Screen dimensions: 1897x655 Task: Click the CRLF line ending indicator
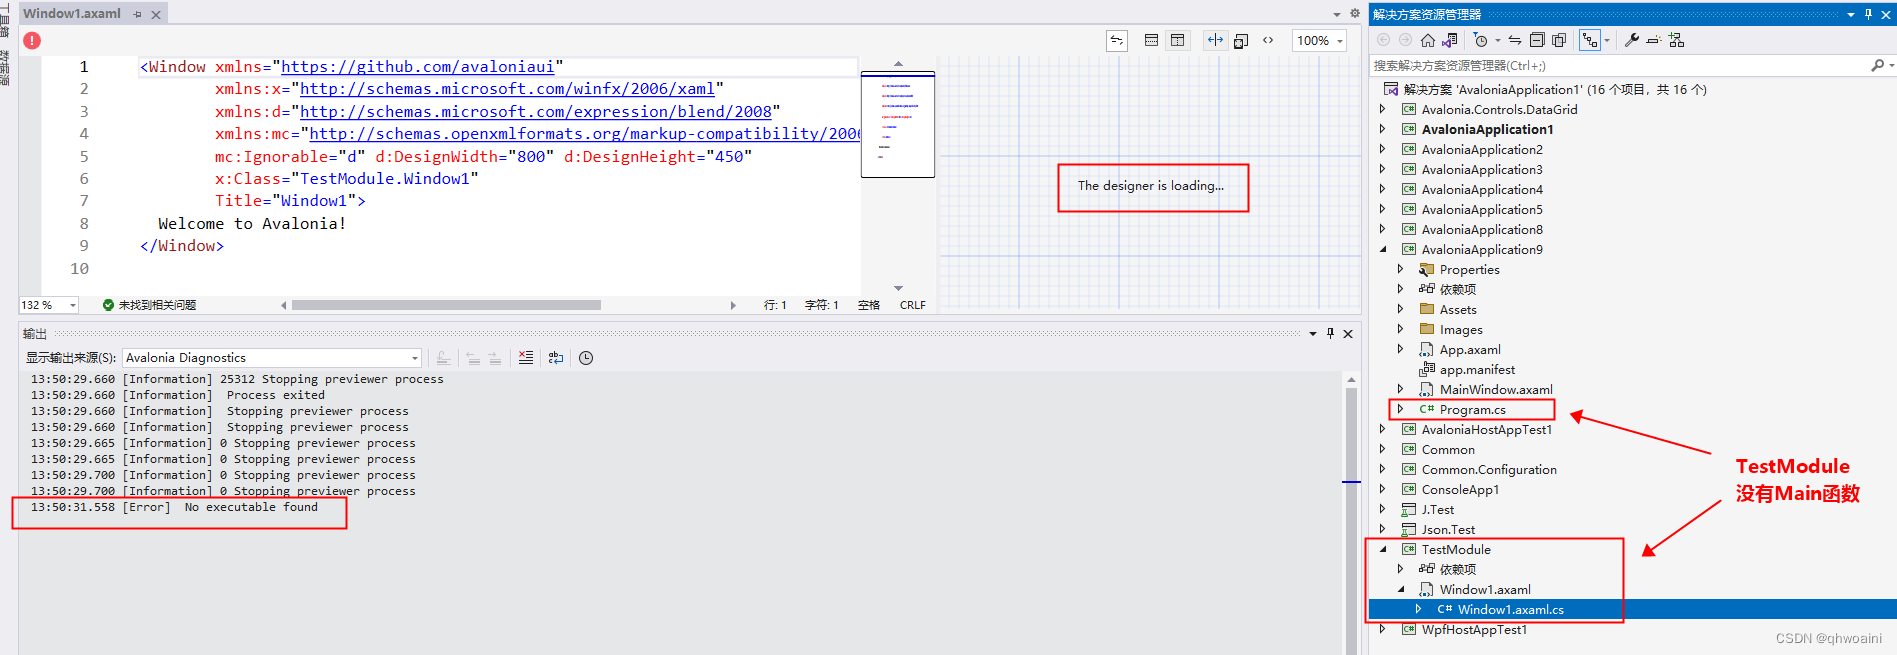(912, 305)
